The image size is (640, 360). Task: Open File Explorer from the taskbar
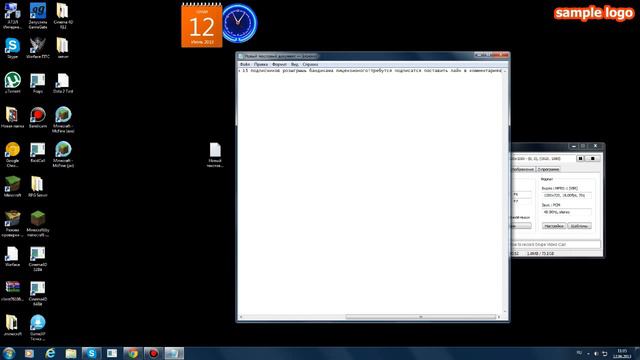71,353
